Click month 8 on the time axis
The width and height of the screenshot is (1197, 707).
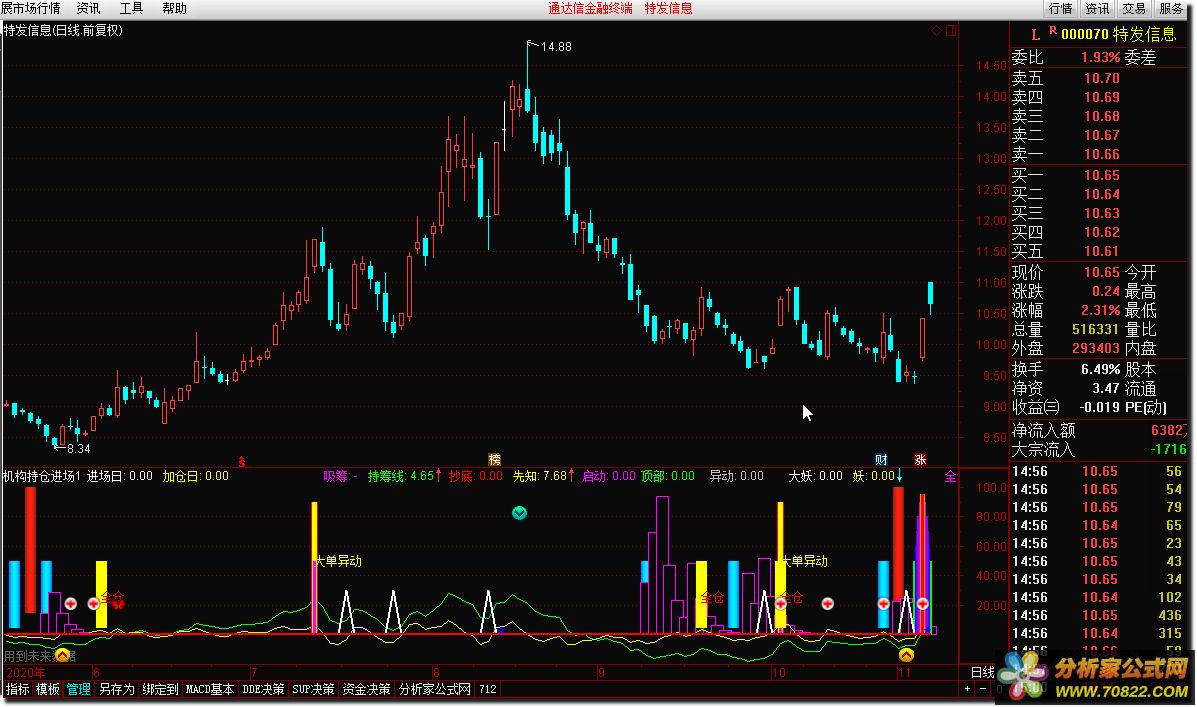pos(436,673)
